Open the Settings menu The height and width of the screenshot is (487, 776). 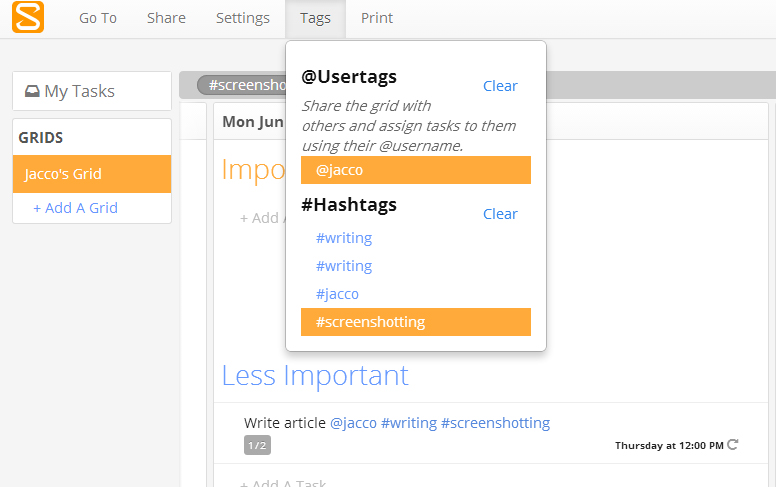pyautogui.click(x=243, y=18)
